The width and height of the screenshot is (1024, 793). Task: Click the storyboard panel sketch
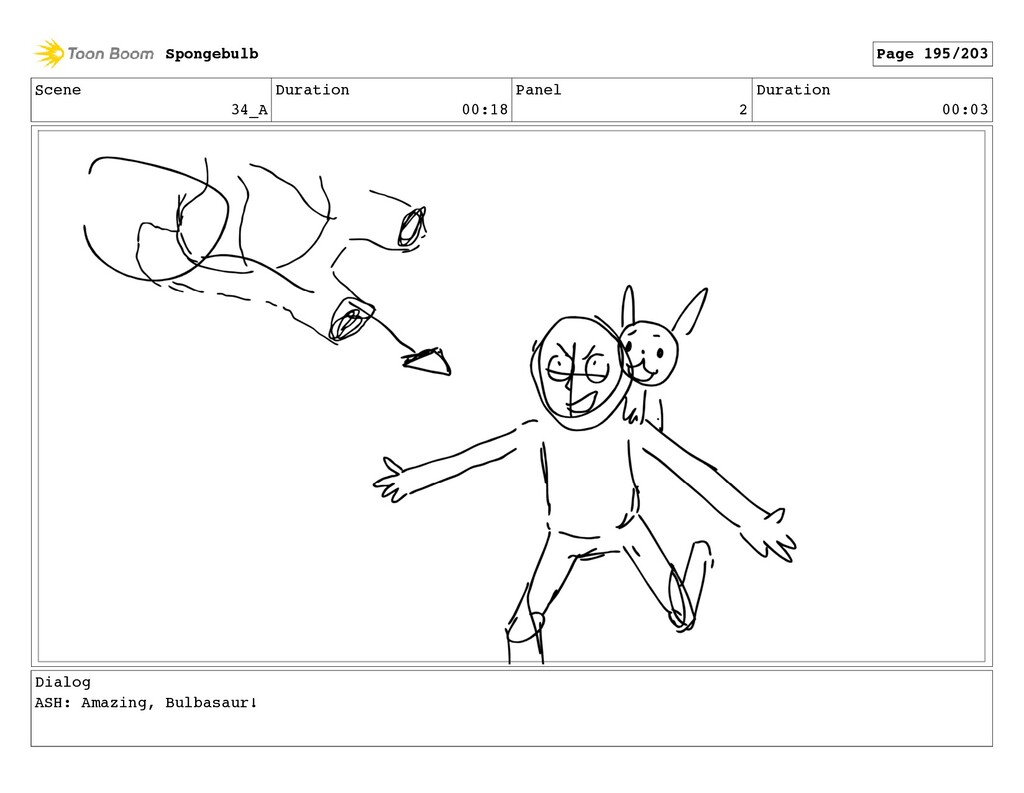(x=511, y=396)
